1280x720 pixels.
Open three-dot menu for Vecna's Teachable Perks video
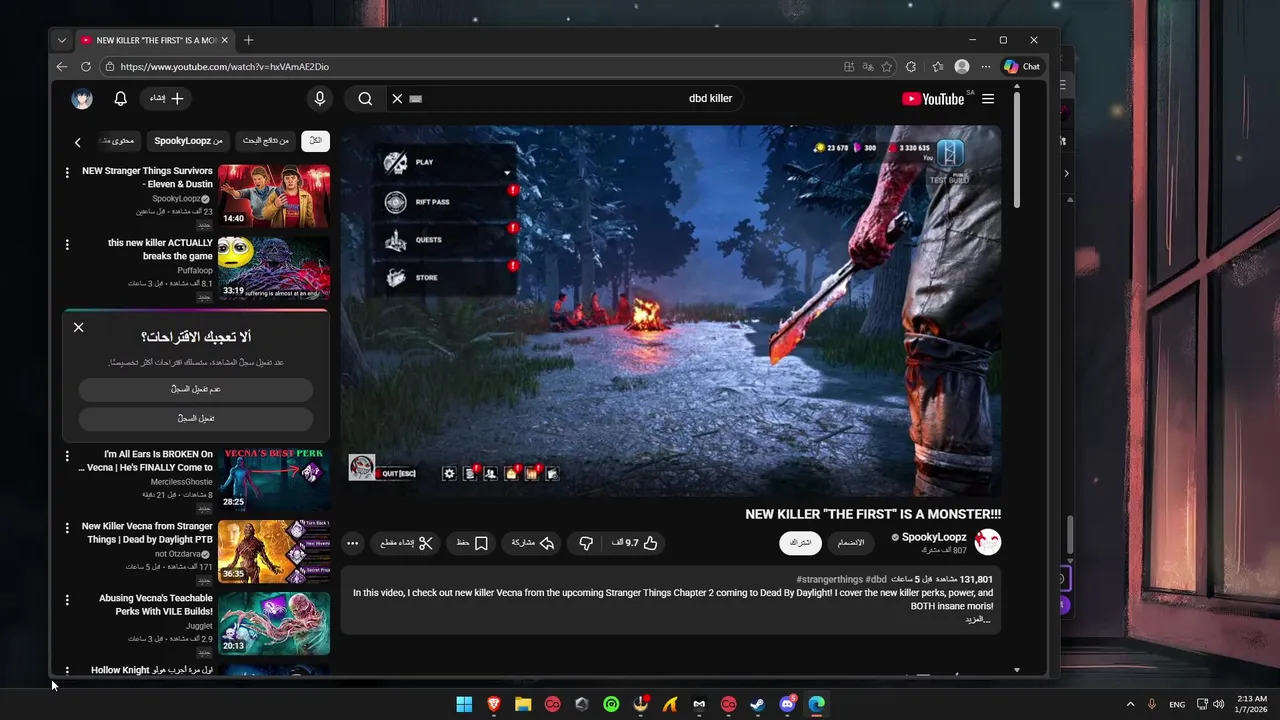click(67, 600)
